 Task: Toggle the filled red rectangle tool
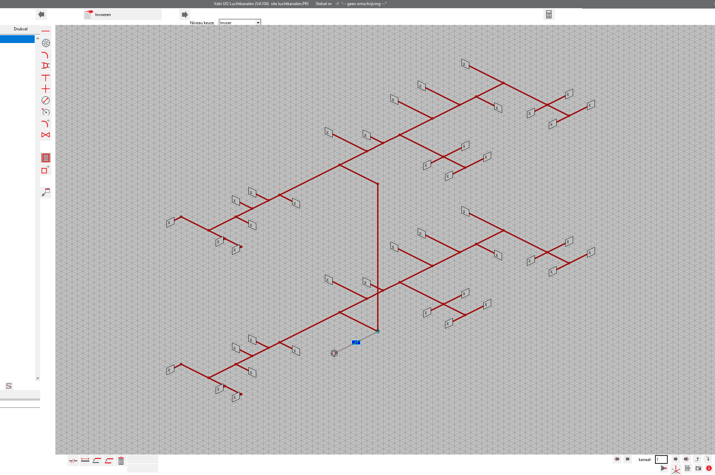point(46,158)
